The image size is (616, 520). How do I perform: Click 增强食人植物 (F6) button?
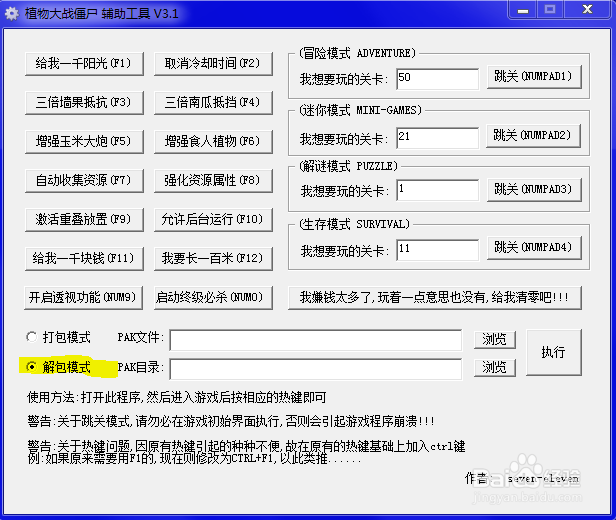click(x=213, y=141)
